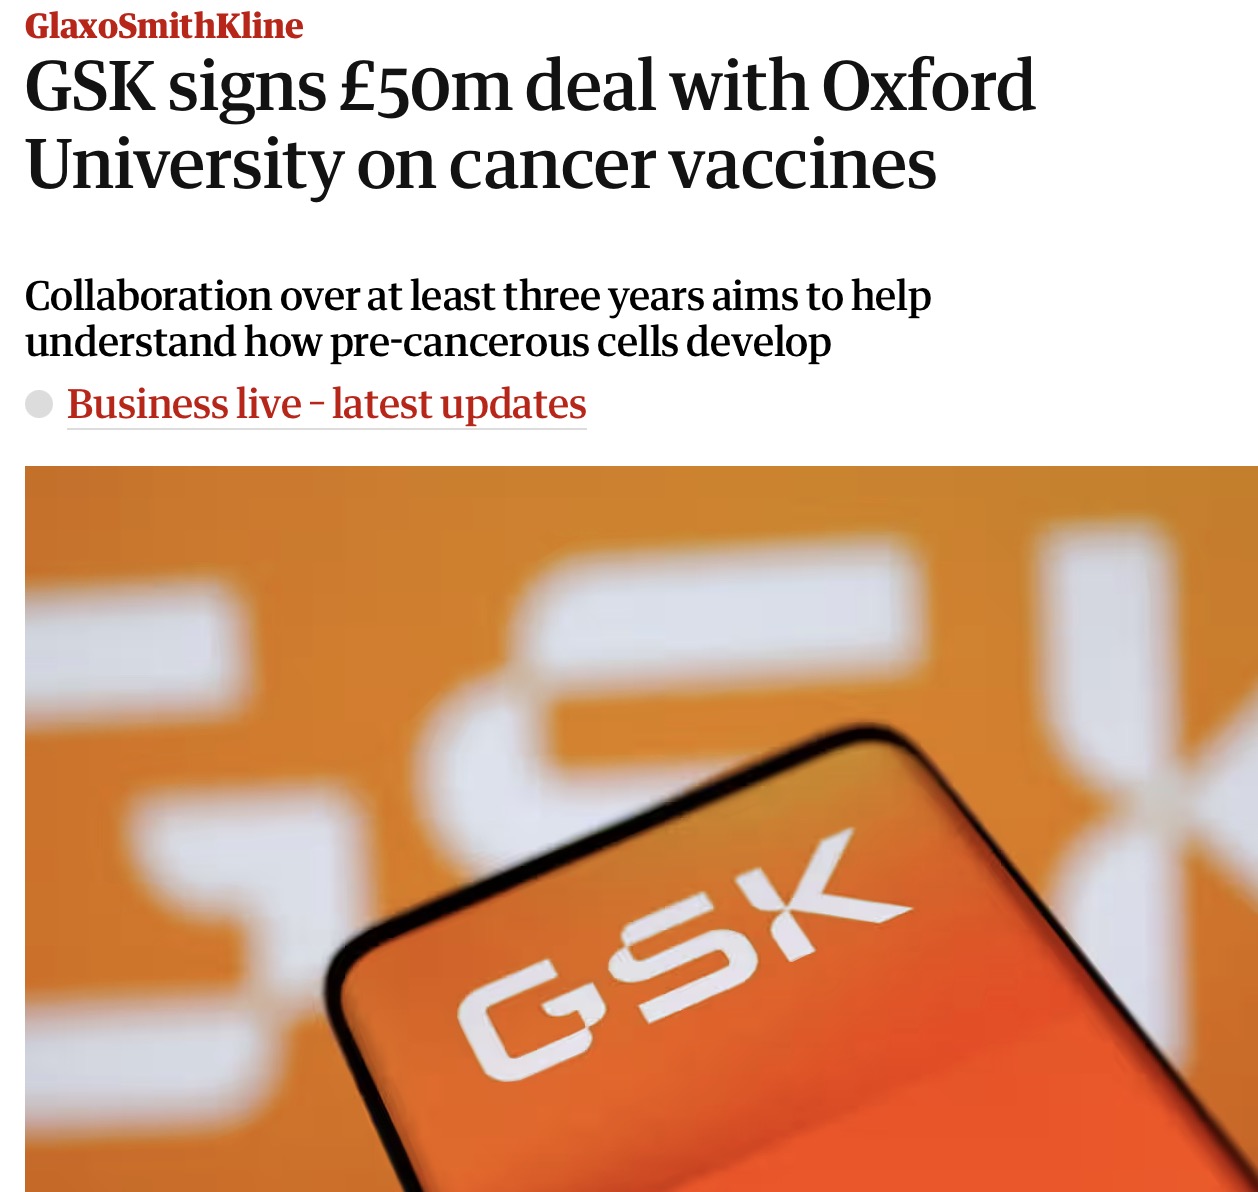Click the words three years in standfirst
Screen dimensions: 1258x1192
(604, 296)
